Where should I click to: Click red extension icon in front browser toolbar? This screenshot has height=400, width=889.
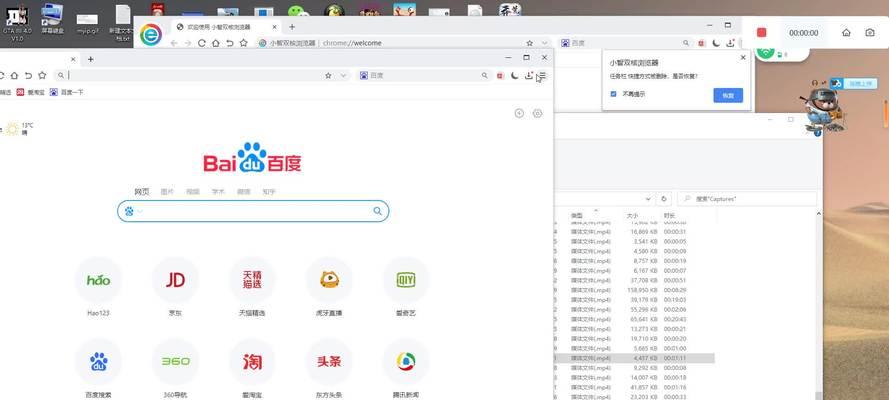(500, 75)
